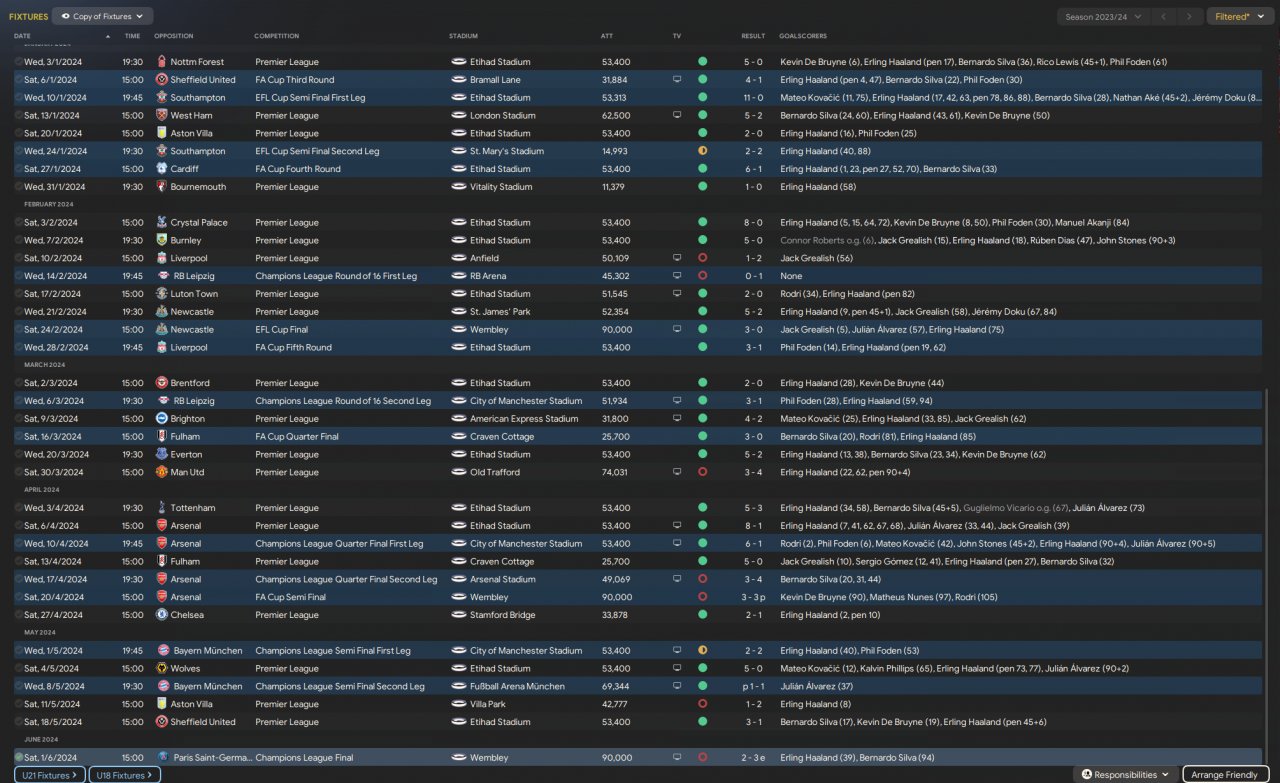Click the 14,993 attendance figure
This screenshot has width=1280, height=783.
[615, 152]
